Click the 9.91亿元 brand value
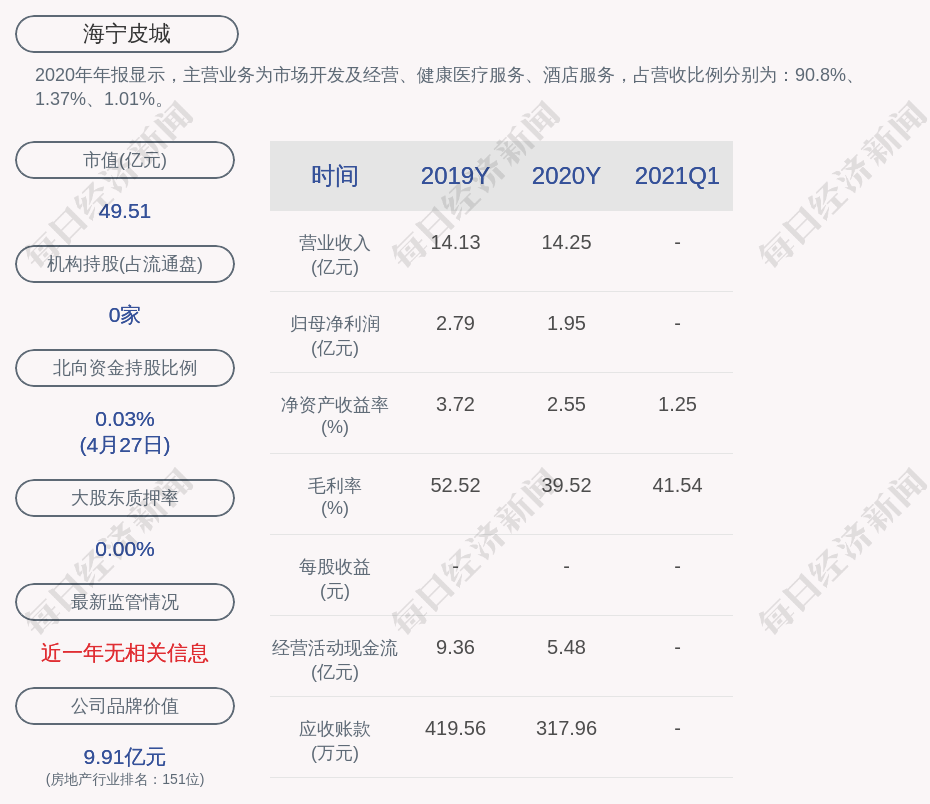This screenshot has width=930, height=804. [125, 757]
